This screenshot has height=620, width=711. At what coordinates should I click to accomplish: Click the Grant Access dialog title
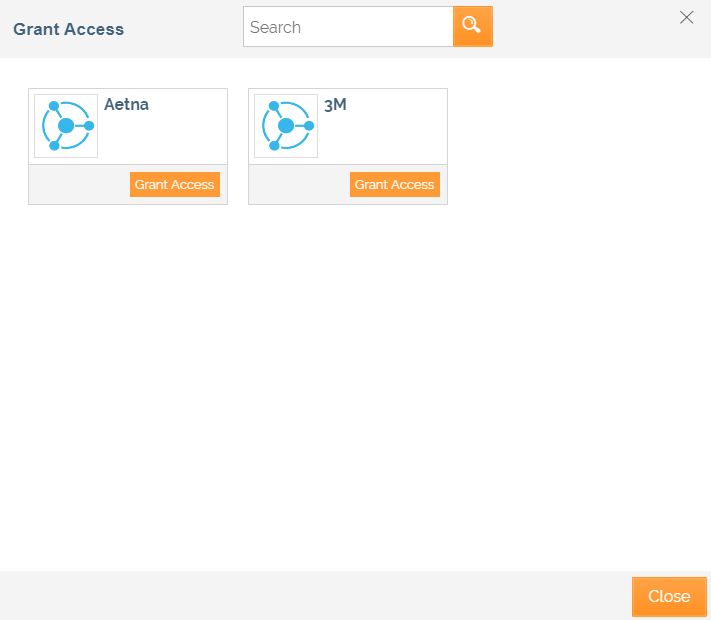coord(68,29)
